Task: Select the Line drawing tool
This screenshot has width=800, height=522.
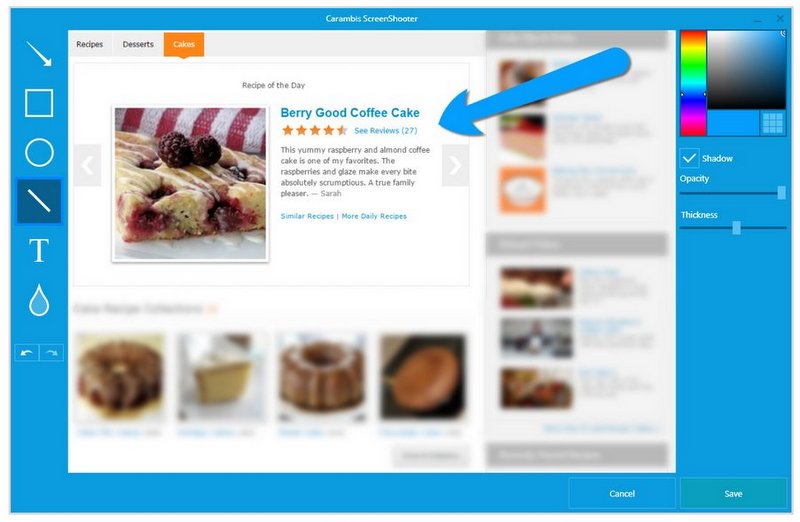Action: pos(39,201)
